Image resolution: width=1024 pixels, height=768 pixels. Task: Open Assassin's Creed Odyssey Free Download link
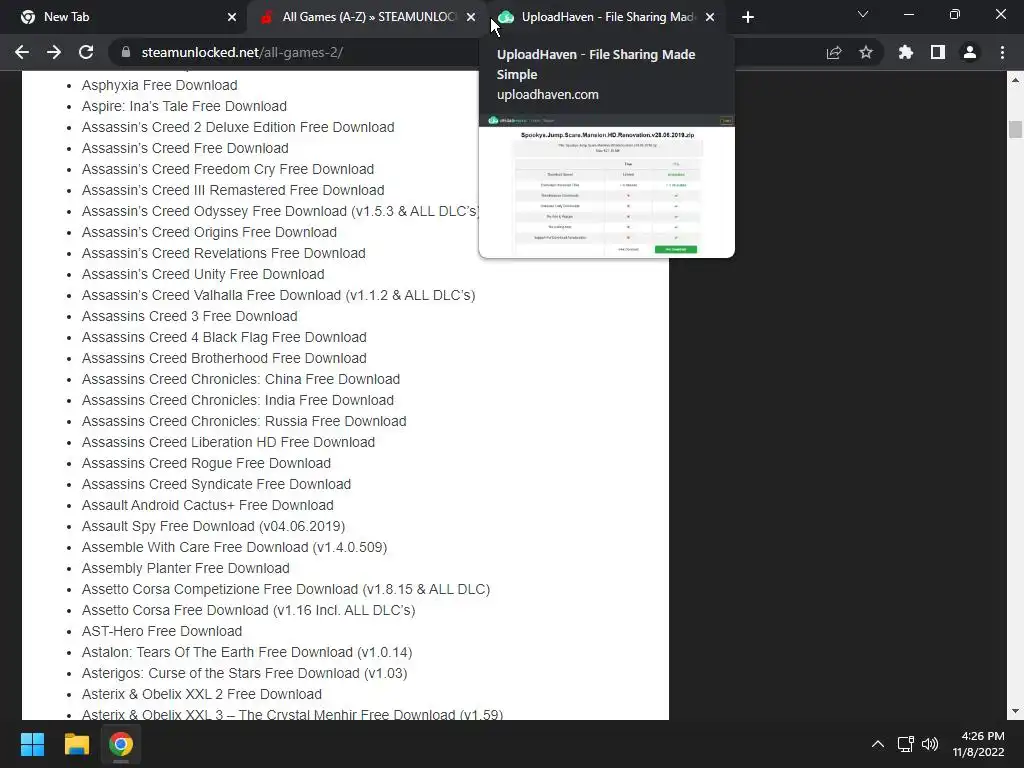point(280,211)
